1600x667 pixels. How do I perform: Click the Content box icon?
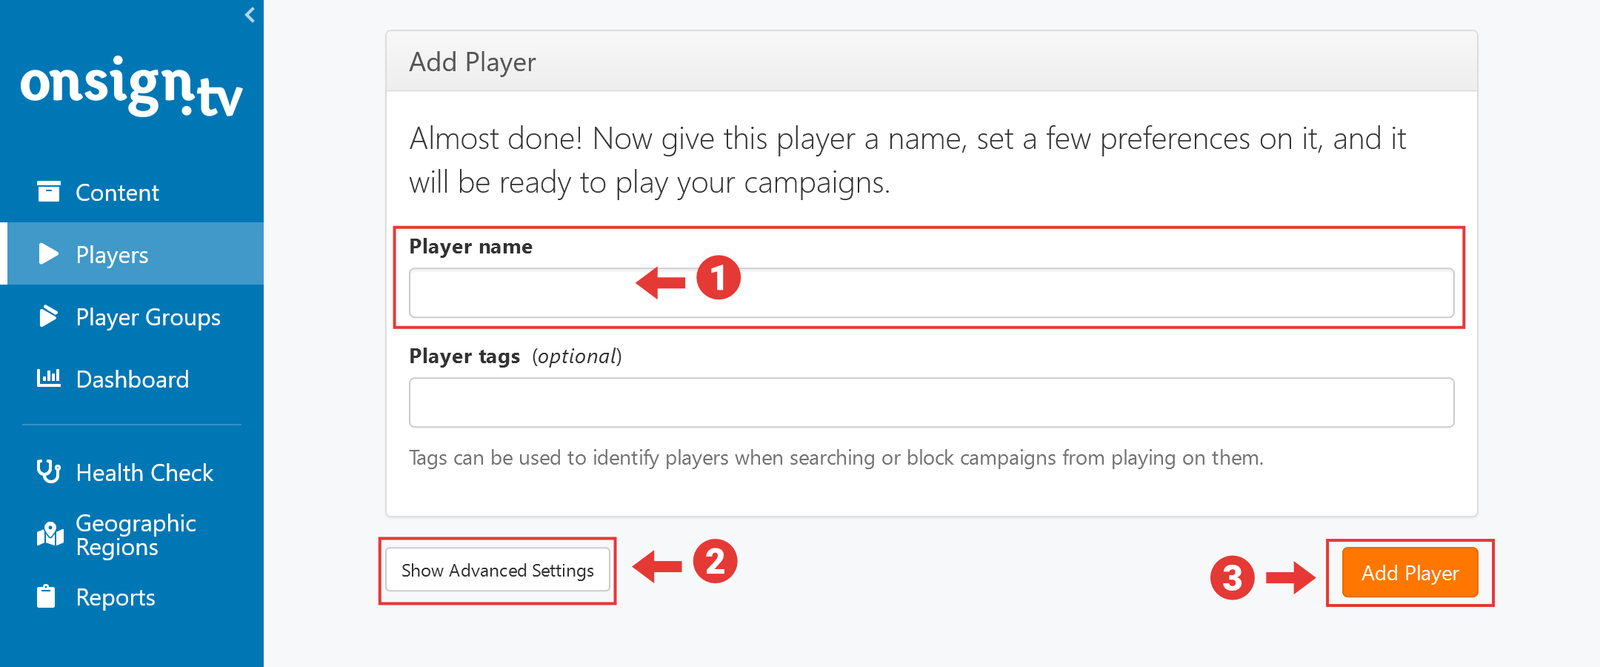pos(48,192)
